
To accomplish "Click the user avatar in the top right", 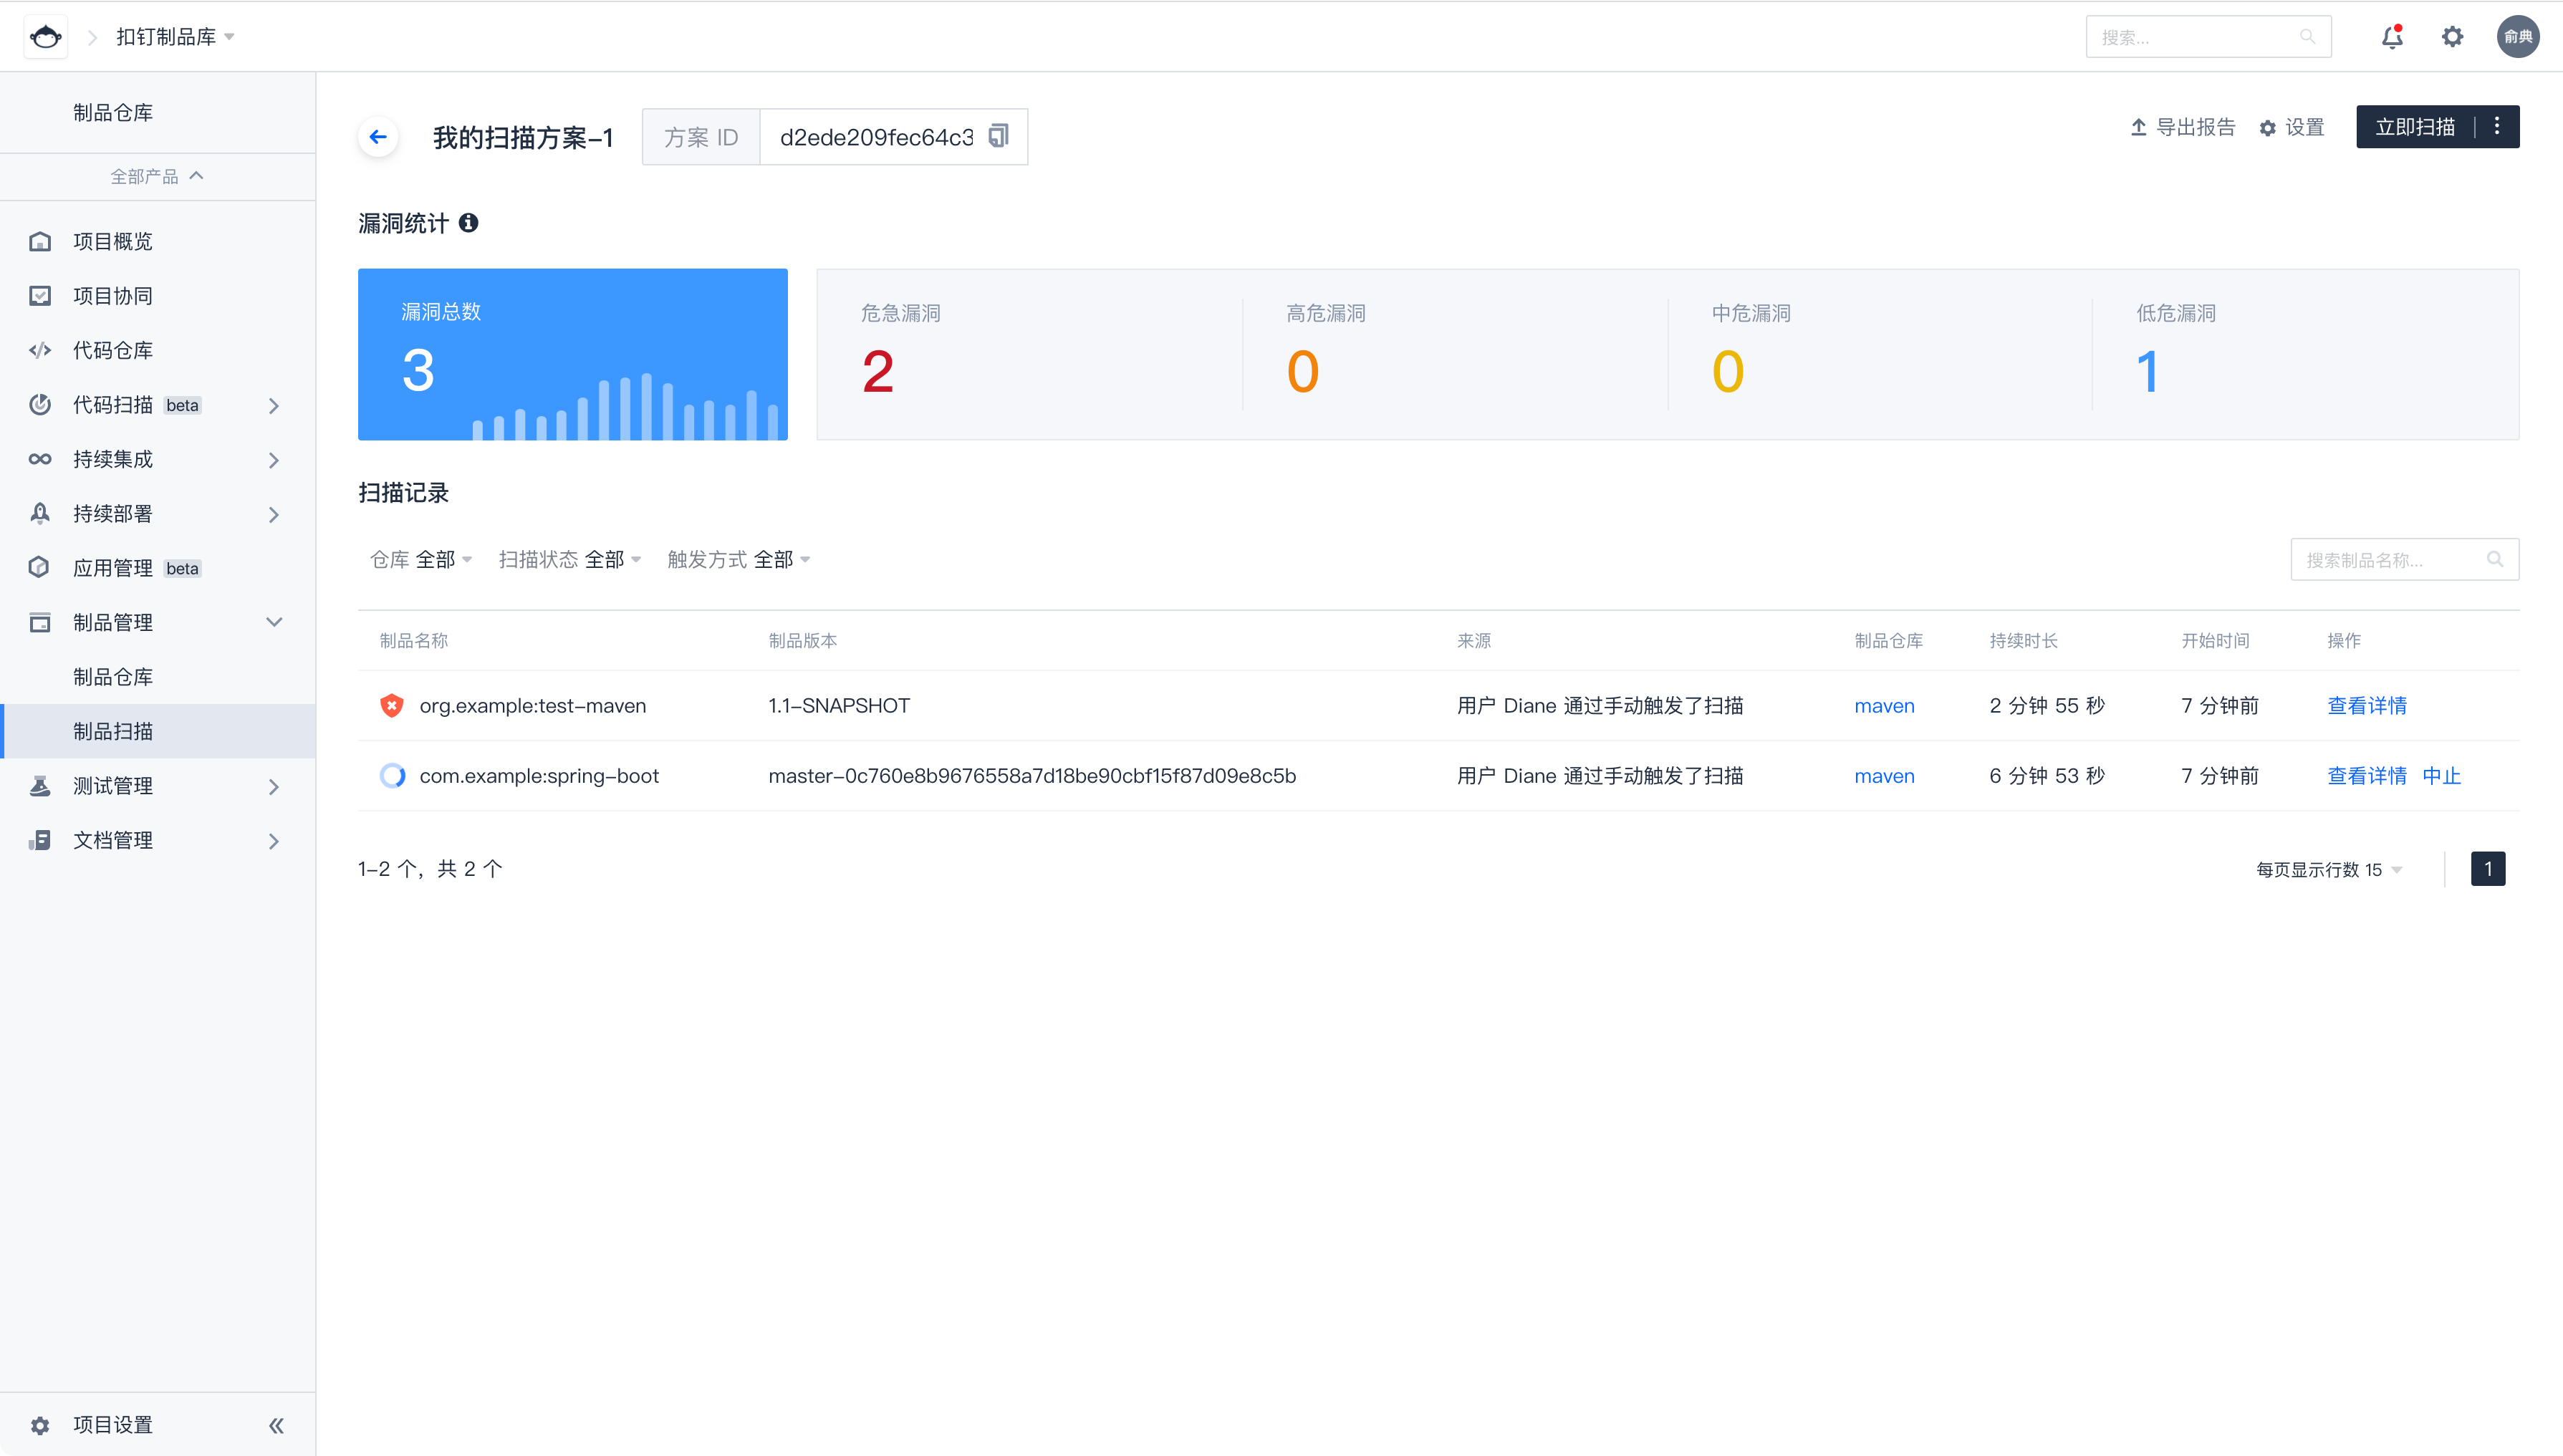I will click(x=2517, y=37).
